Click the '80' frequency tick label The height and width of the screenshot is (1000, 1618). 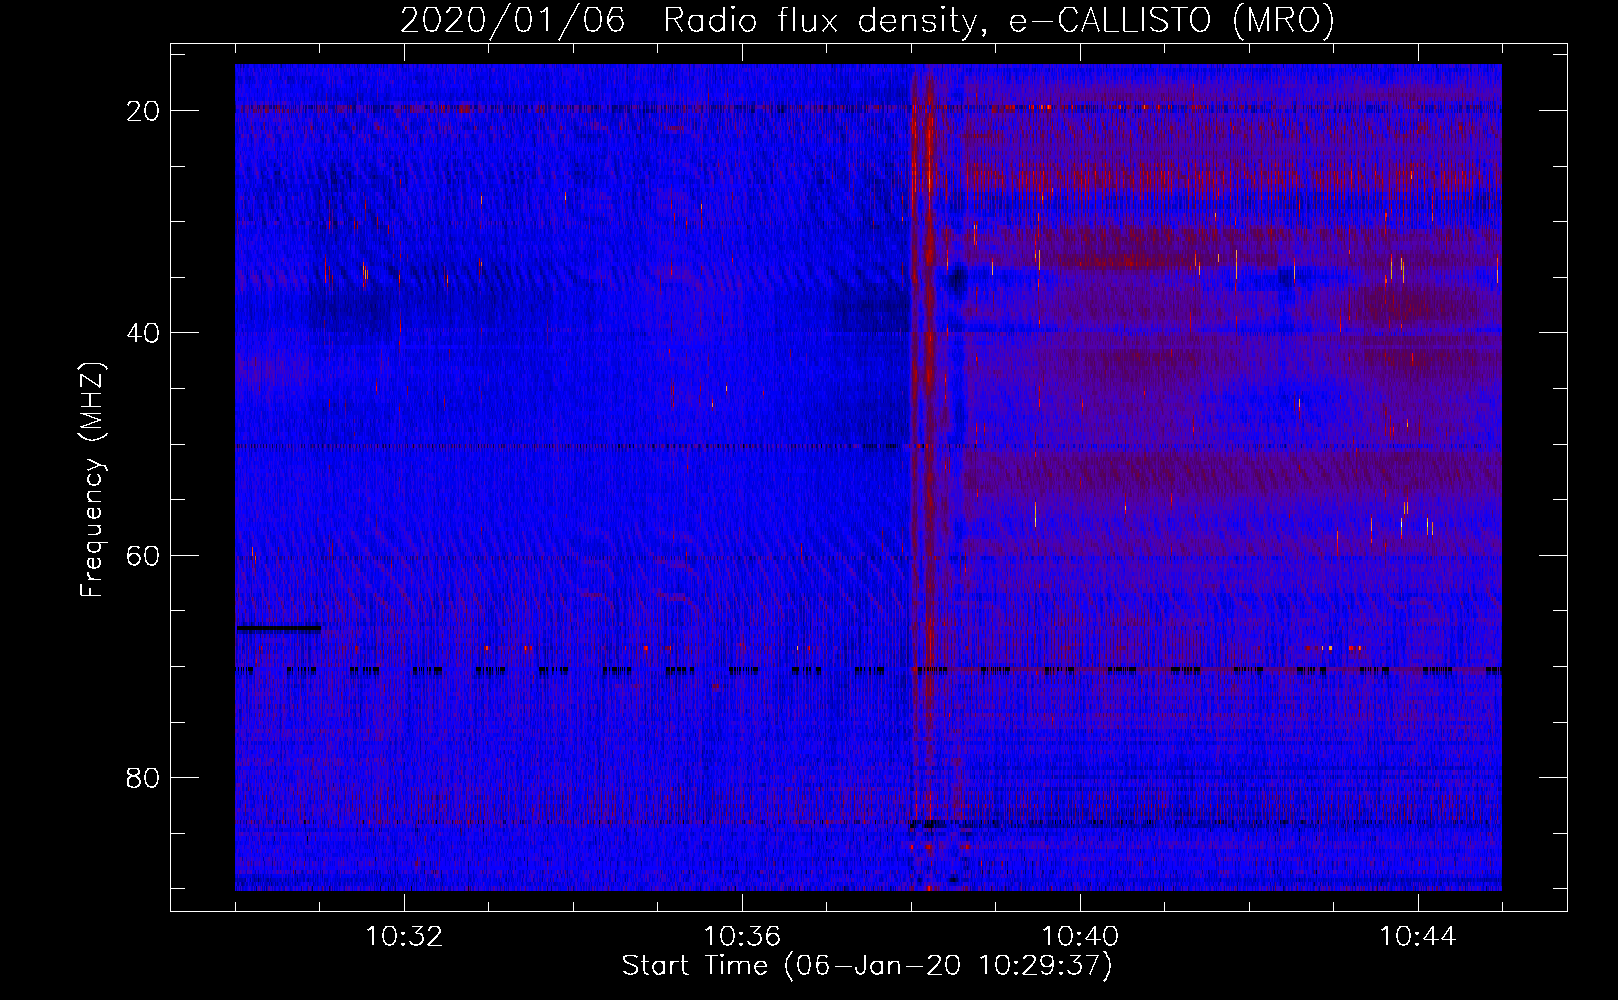click(x=143, y=777)
